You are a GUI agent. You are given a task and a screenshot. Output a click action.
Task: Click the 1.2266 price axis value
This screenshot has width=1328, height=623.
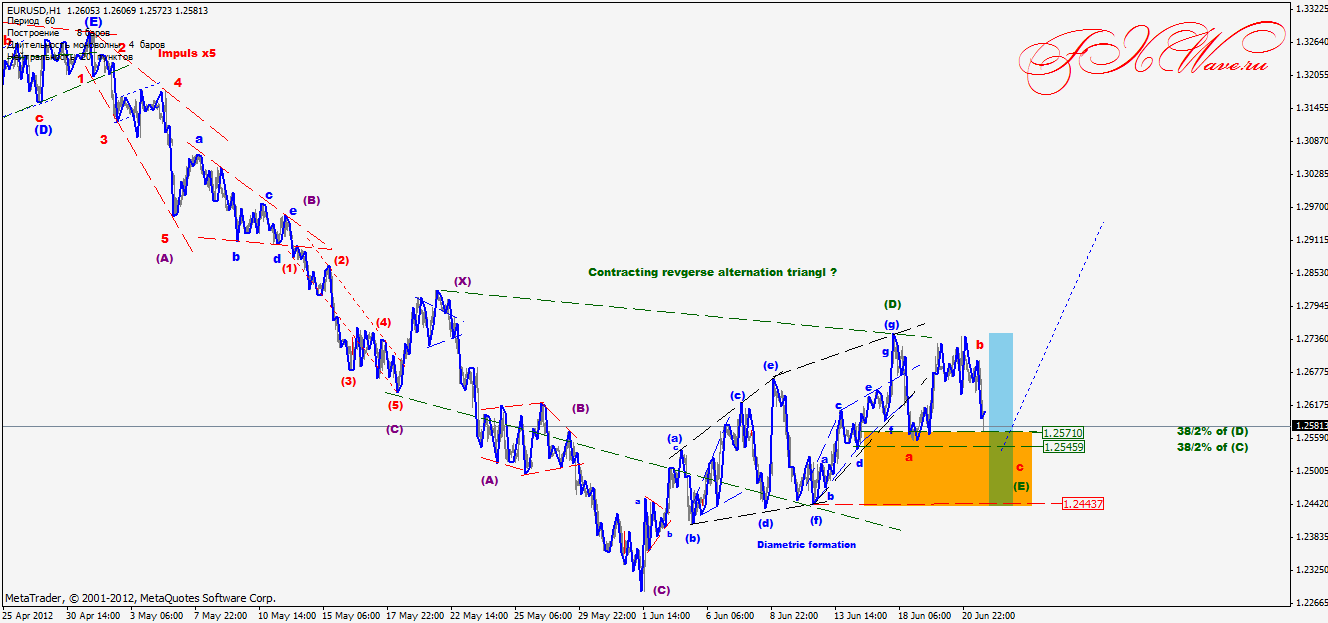pyautogui.click(x=1310, y=603)
